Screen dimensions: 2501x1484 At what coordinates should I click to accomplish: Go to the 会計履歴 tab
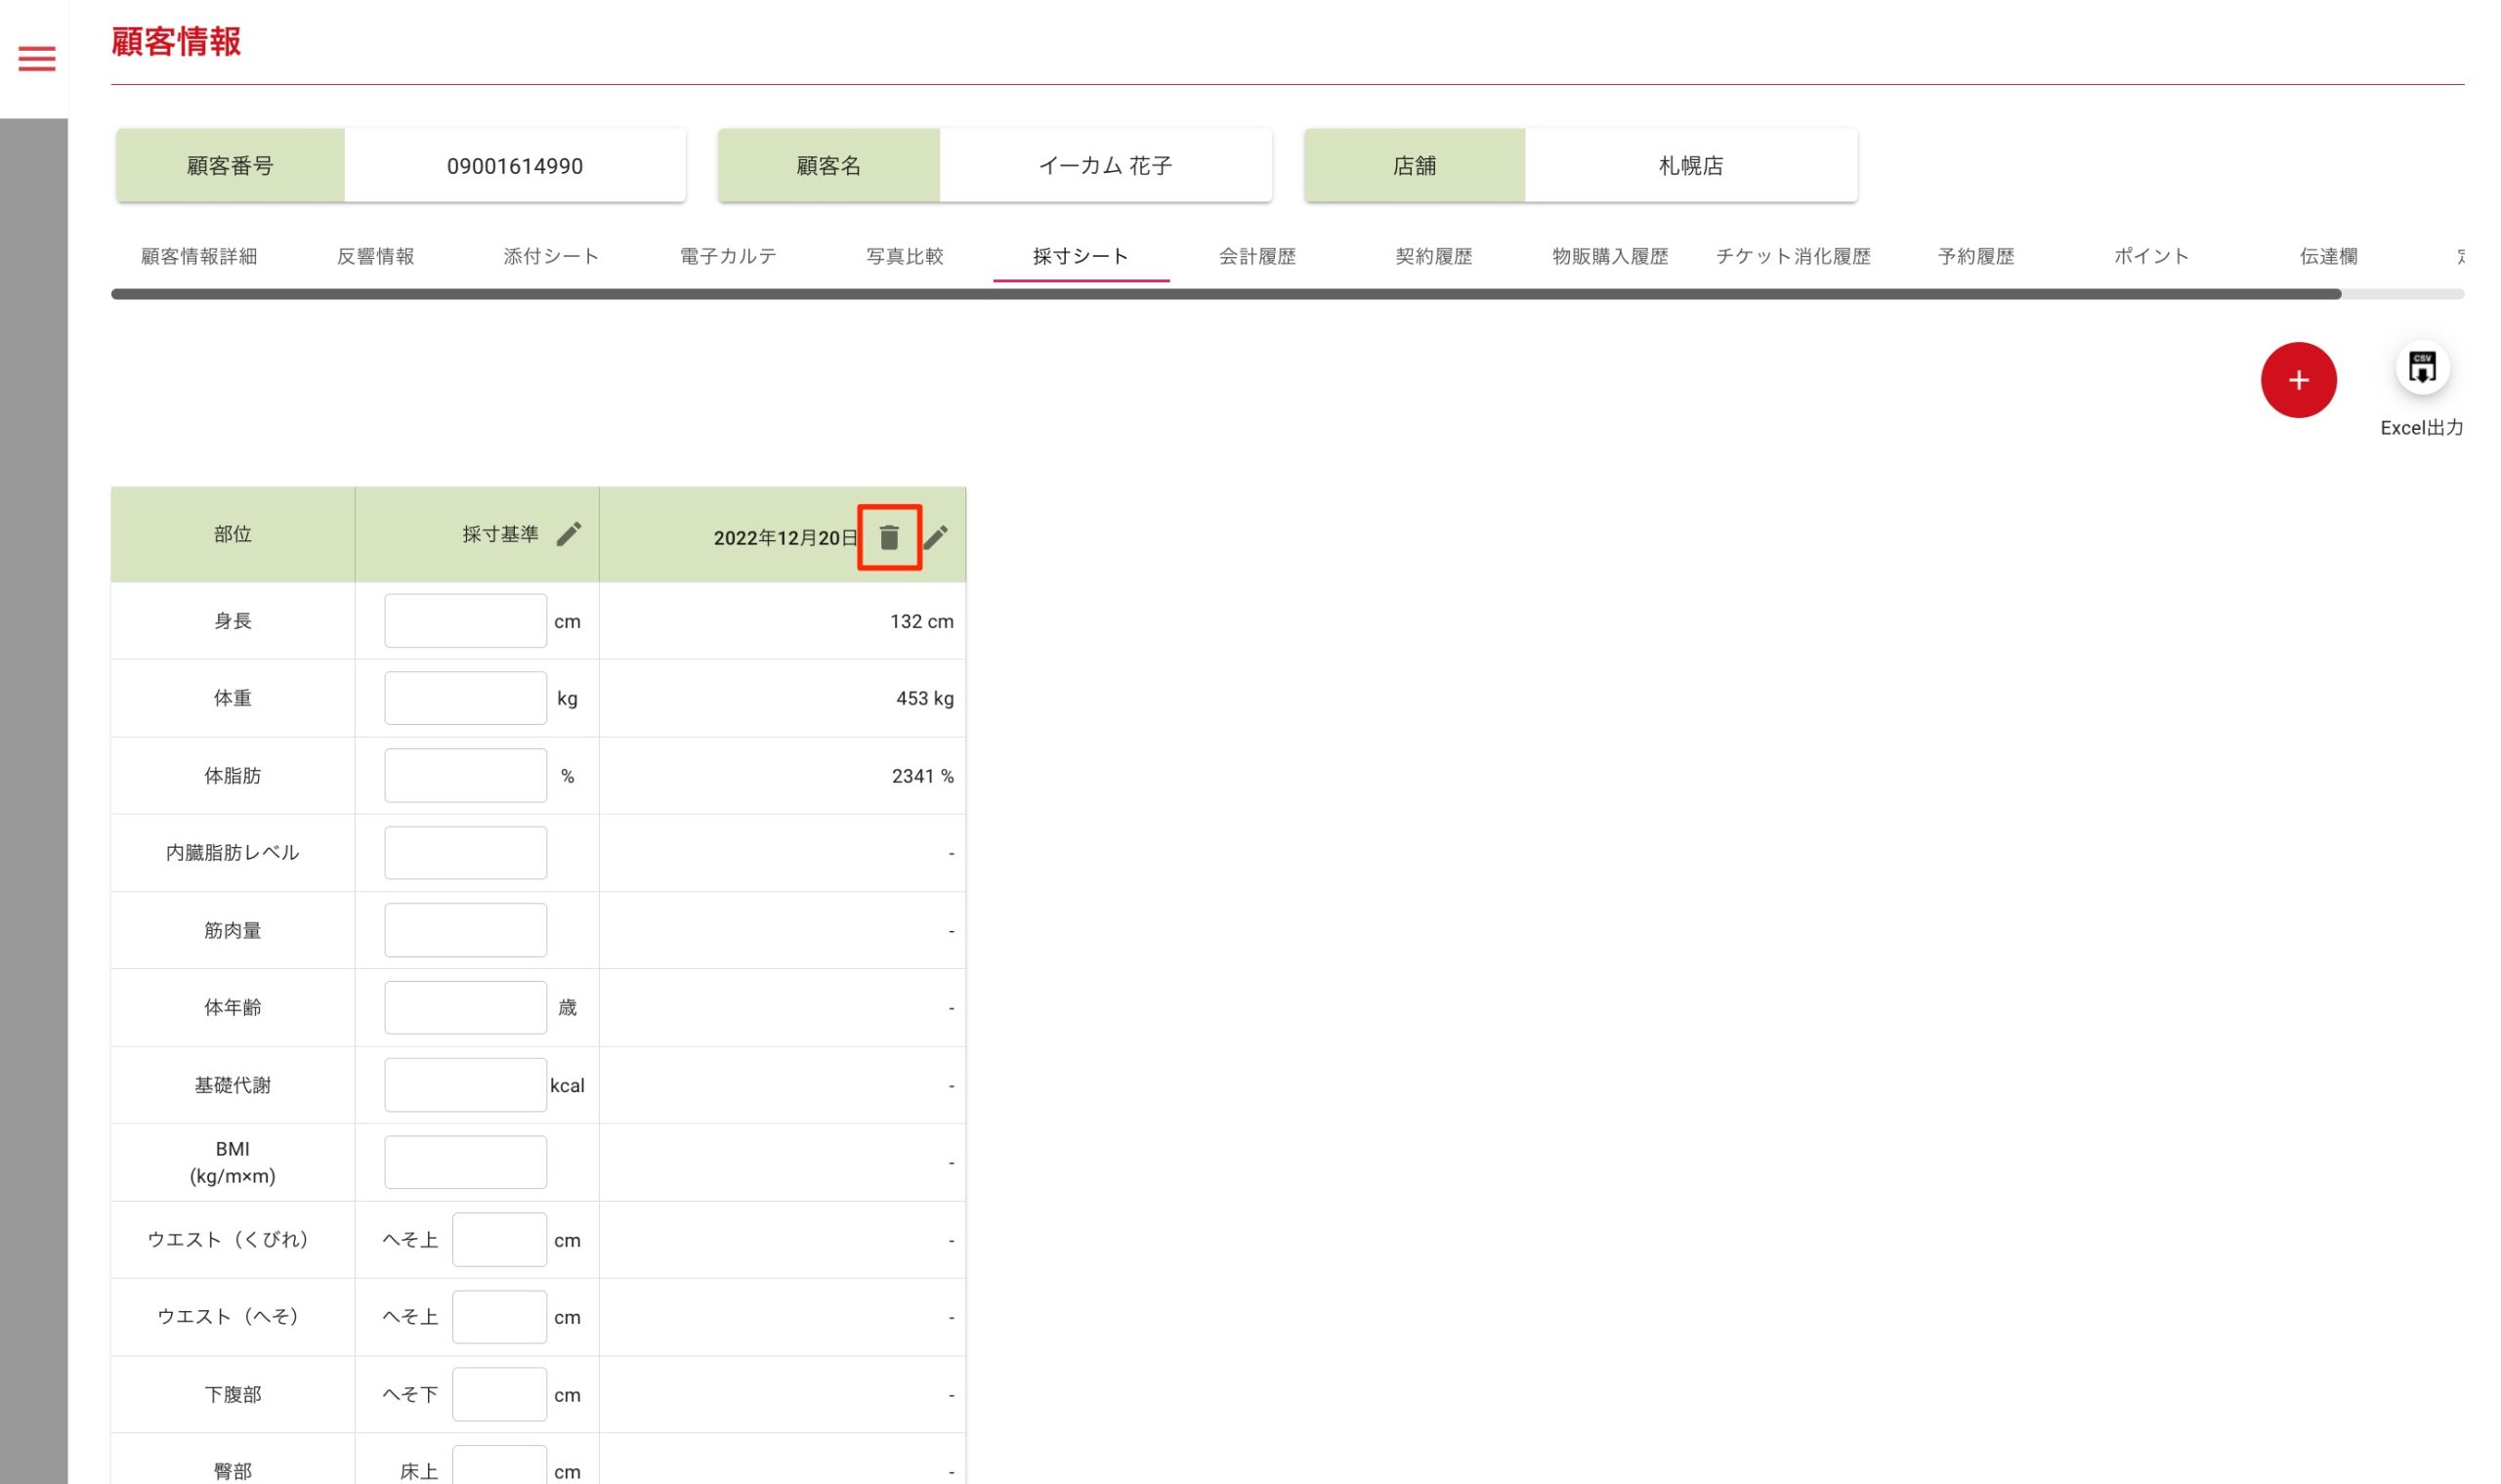(1256, 256)
